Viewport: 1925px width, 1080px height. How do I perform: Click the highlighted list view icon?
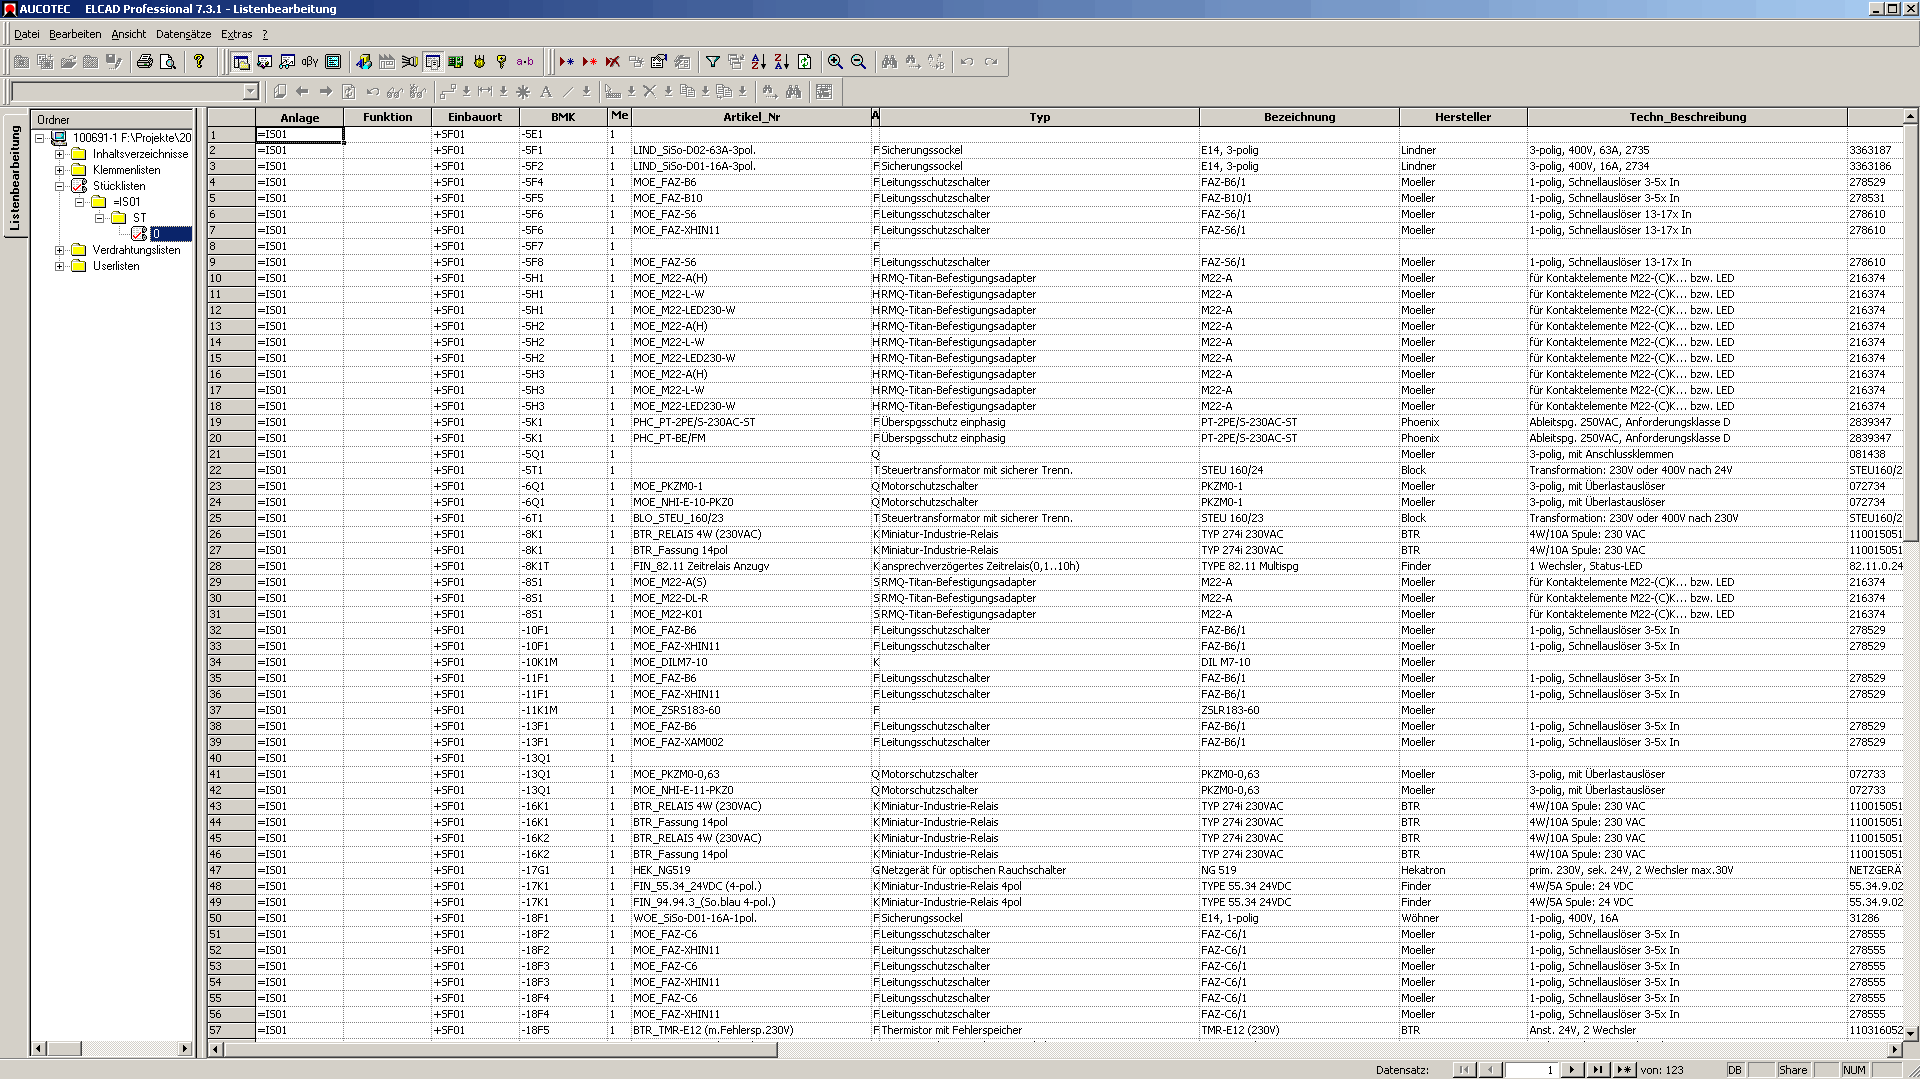click(x=433, y=62)
